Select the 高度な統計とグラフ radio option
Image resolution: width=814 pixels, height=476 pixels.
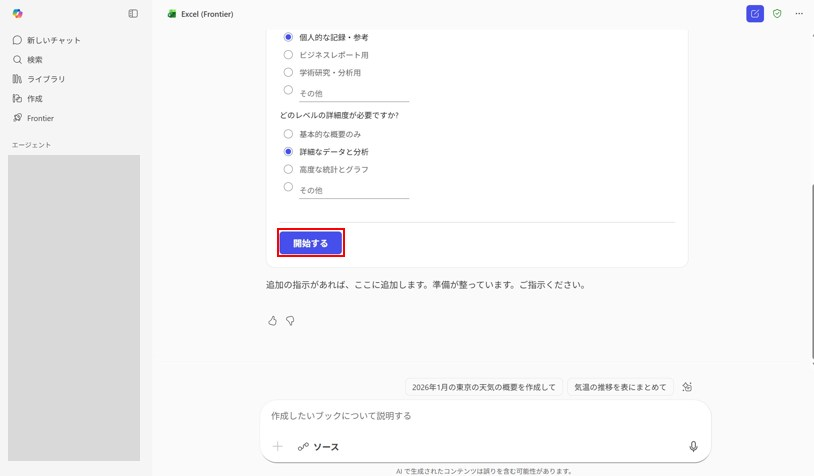coord(288,169)
